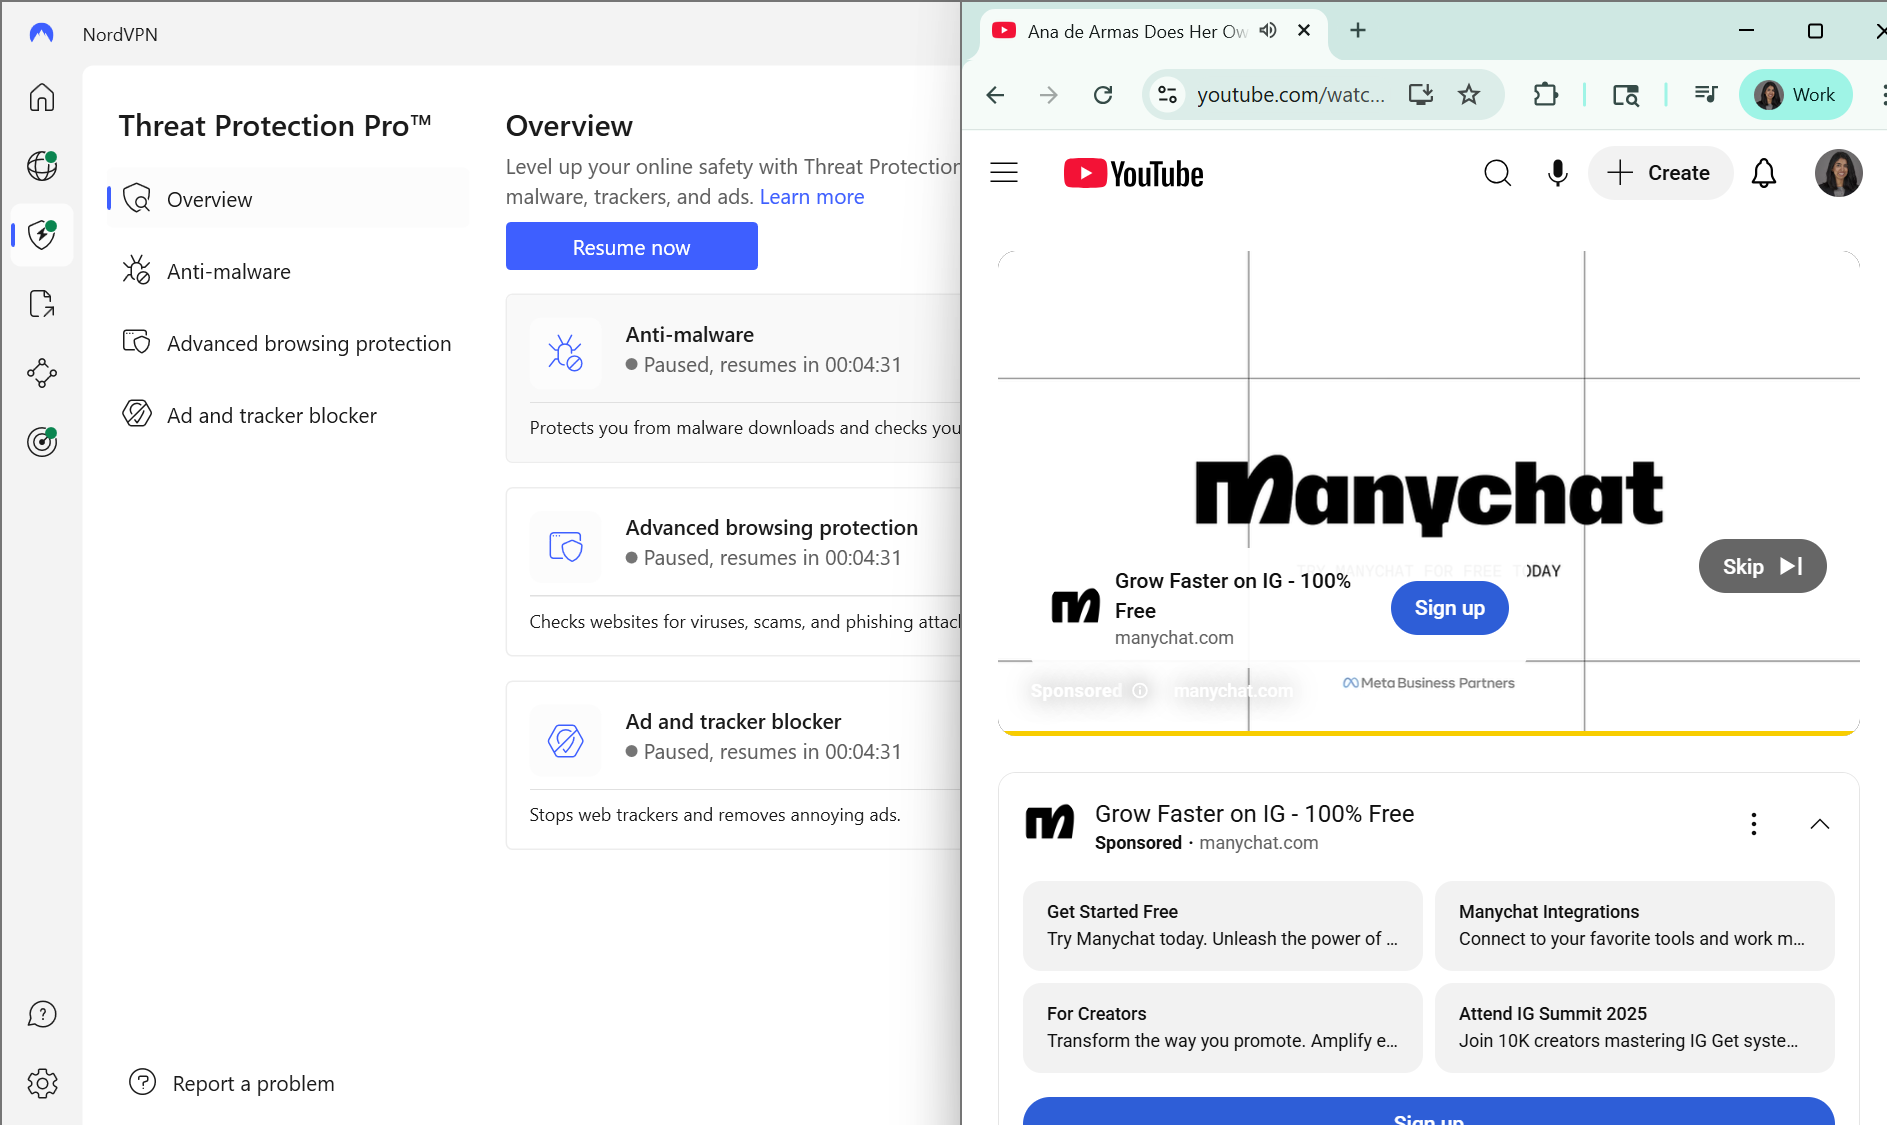Mute the YouTube browser tab audio
1887x1125 pixels.
click(1268, 31)
